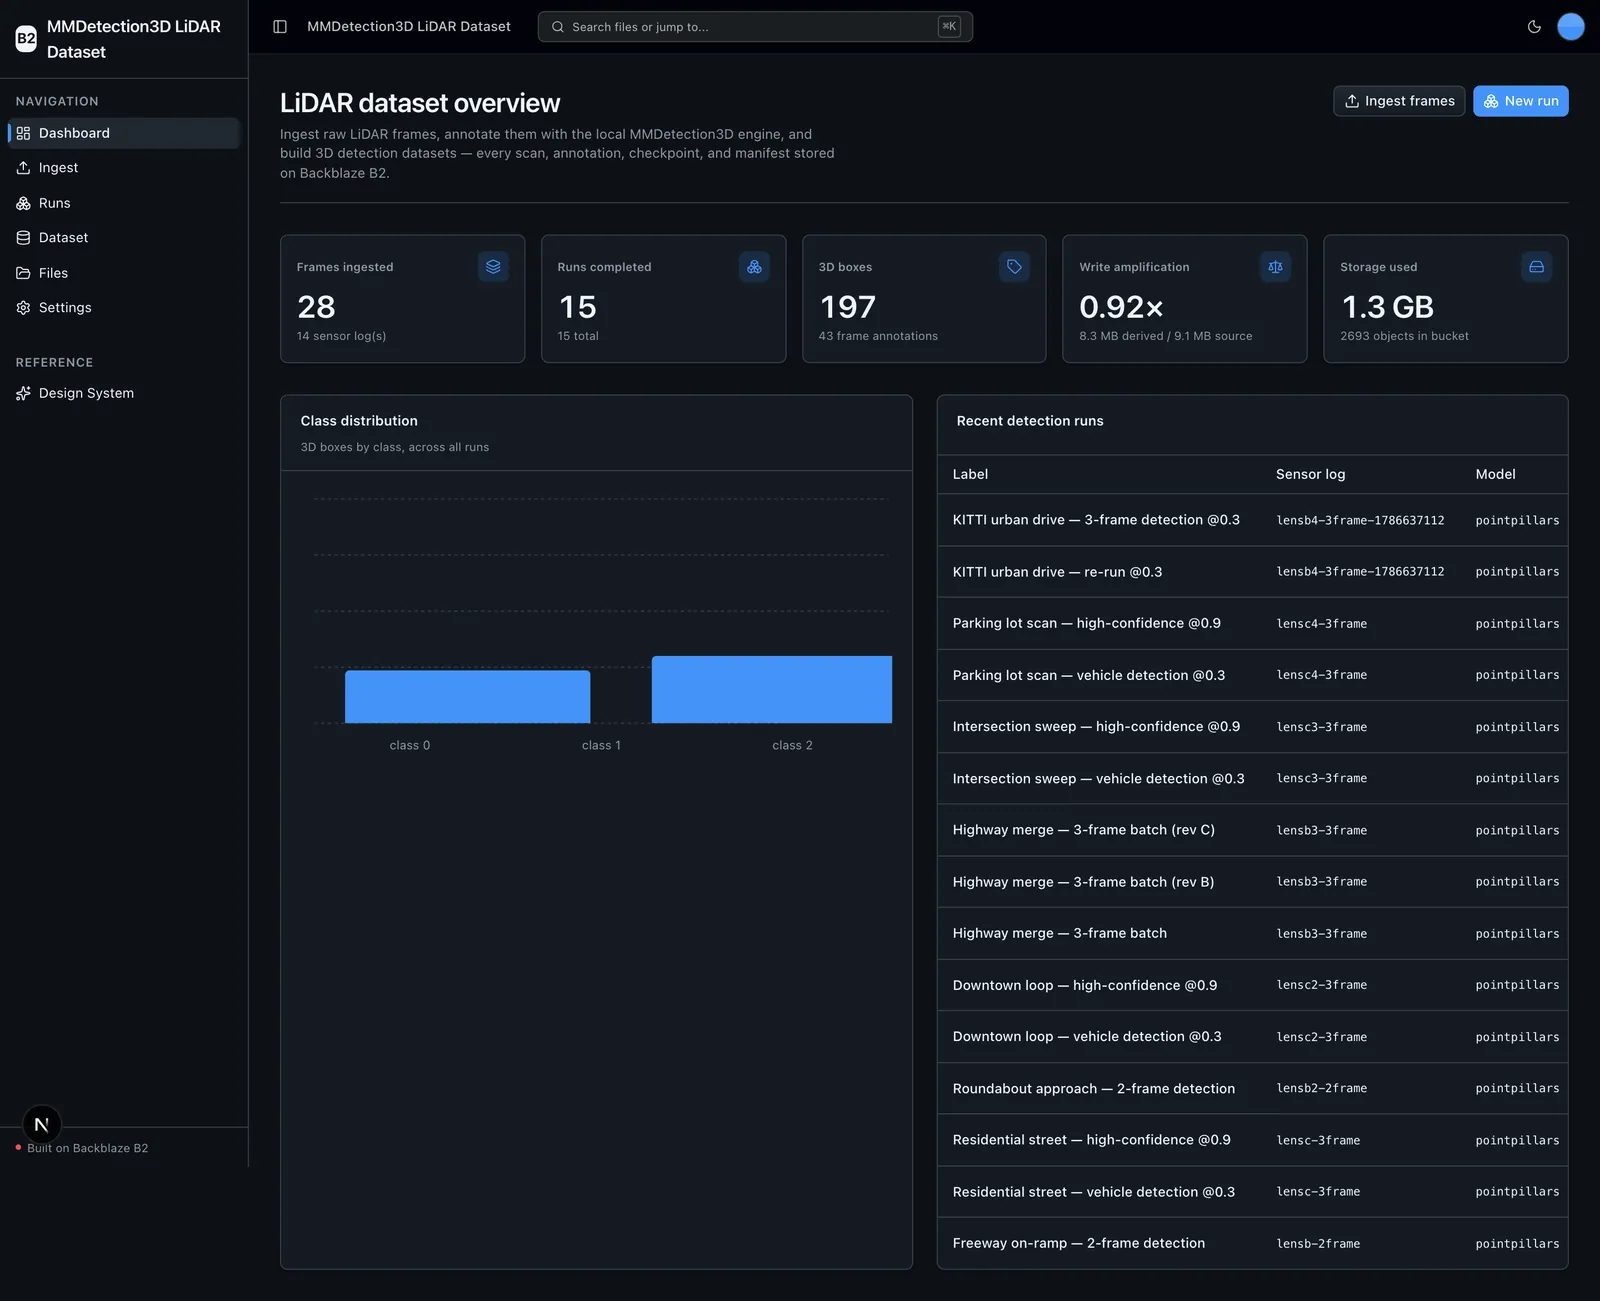Open the Design System reference

124,394
